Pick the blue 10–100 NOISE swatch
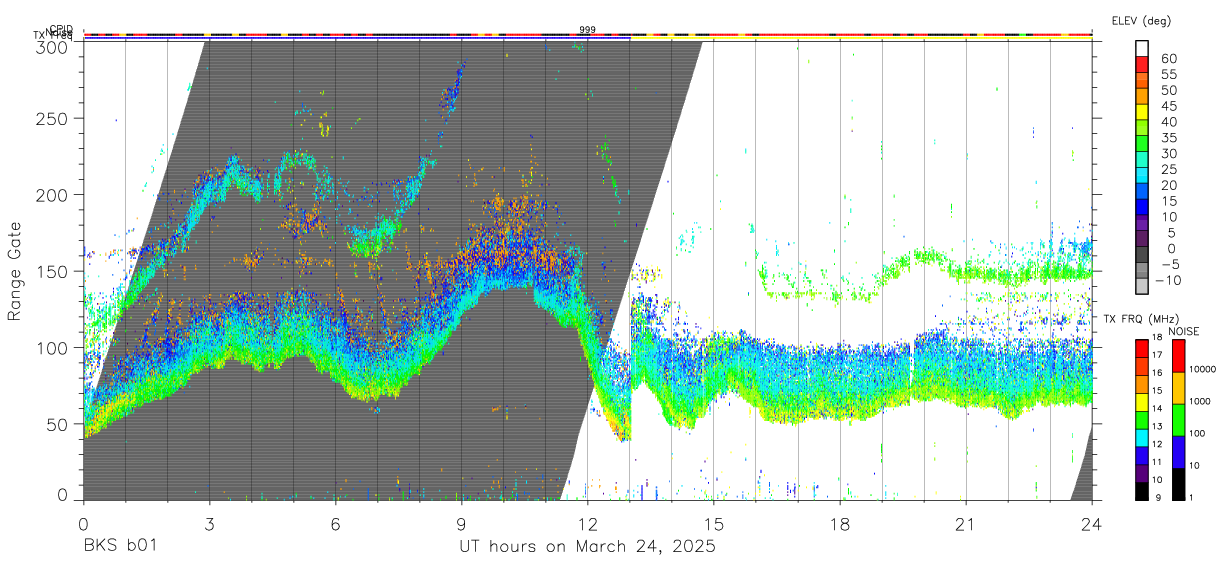 tap(1178, 452)
